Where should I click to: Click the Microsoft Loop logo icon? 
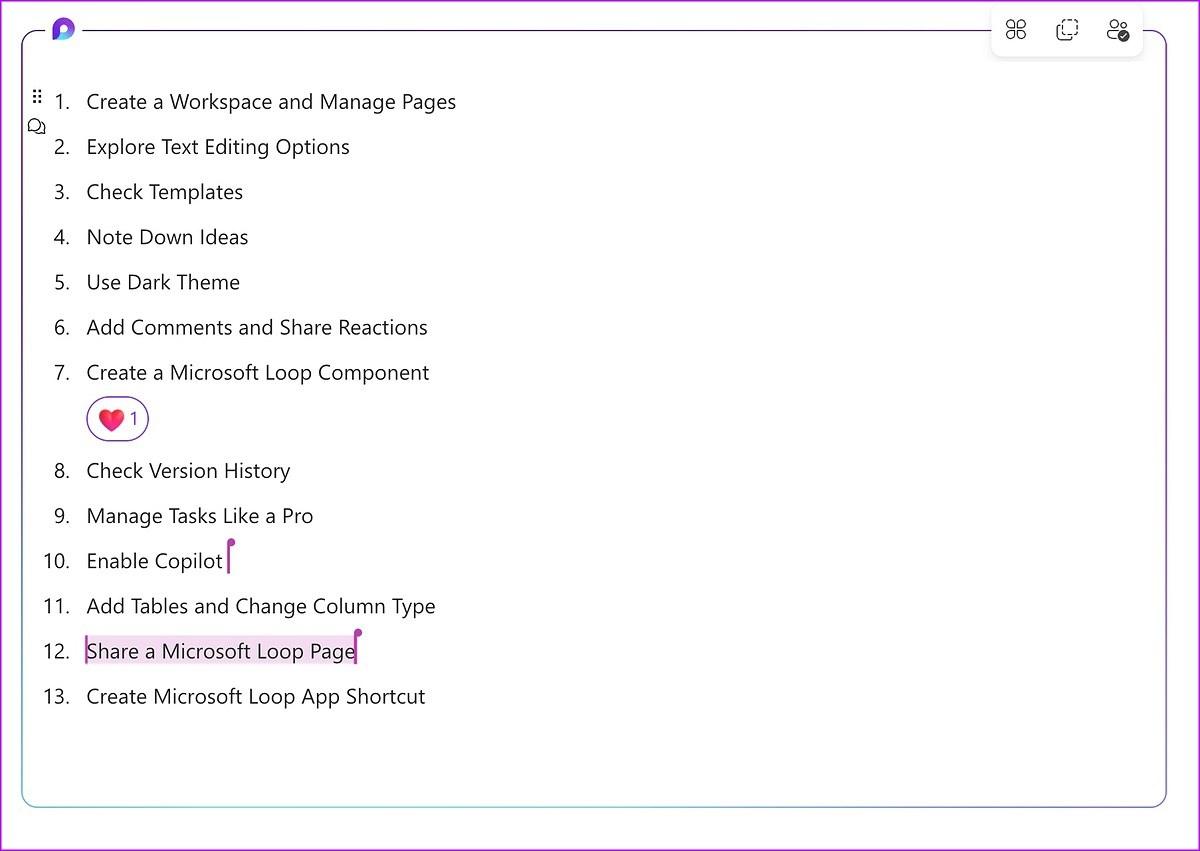pos(63,29)
